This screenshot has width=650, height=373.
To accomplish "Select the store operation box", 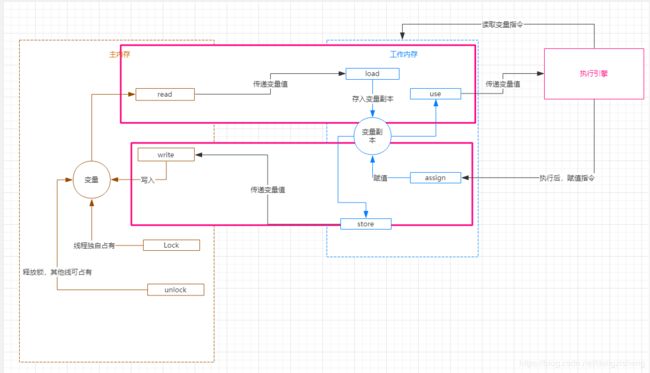I will [x=366, y=224].
